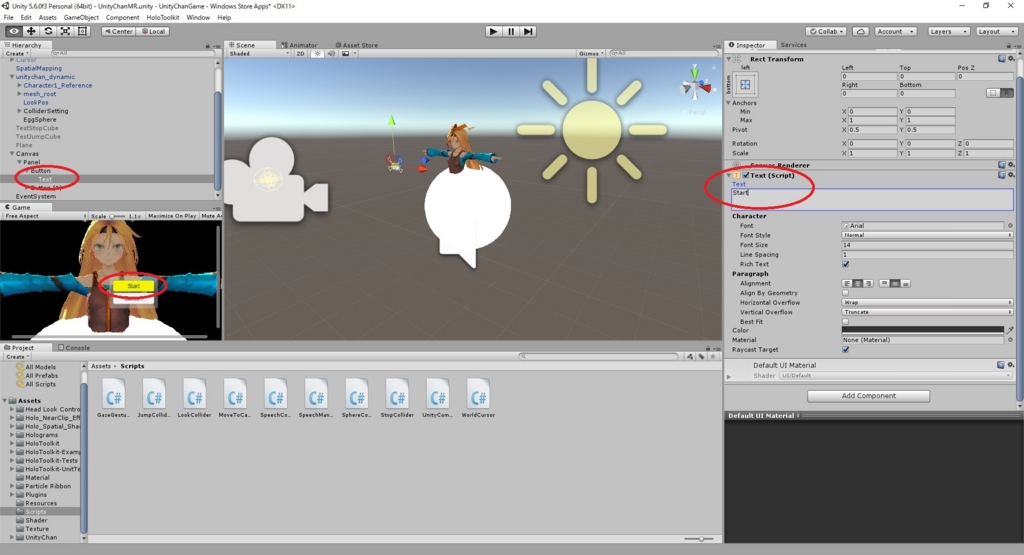The height and width of the screenshot is (555, 1024).
Task: Click the anchor presets box in Rect Transform
Action: pos(745,84)
